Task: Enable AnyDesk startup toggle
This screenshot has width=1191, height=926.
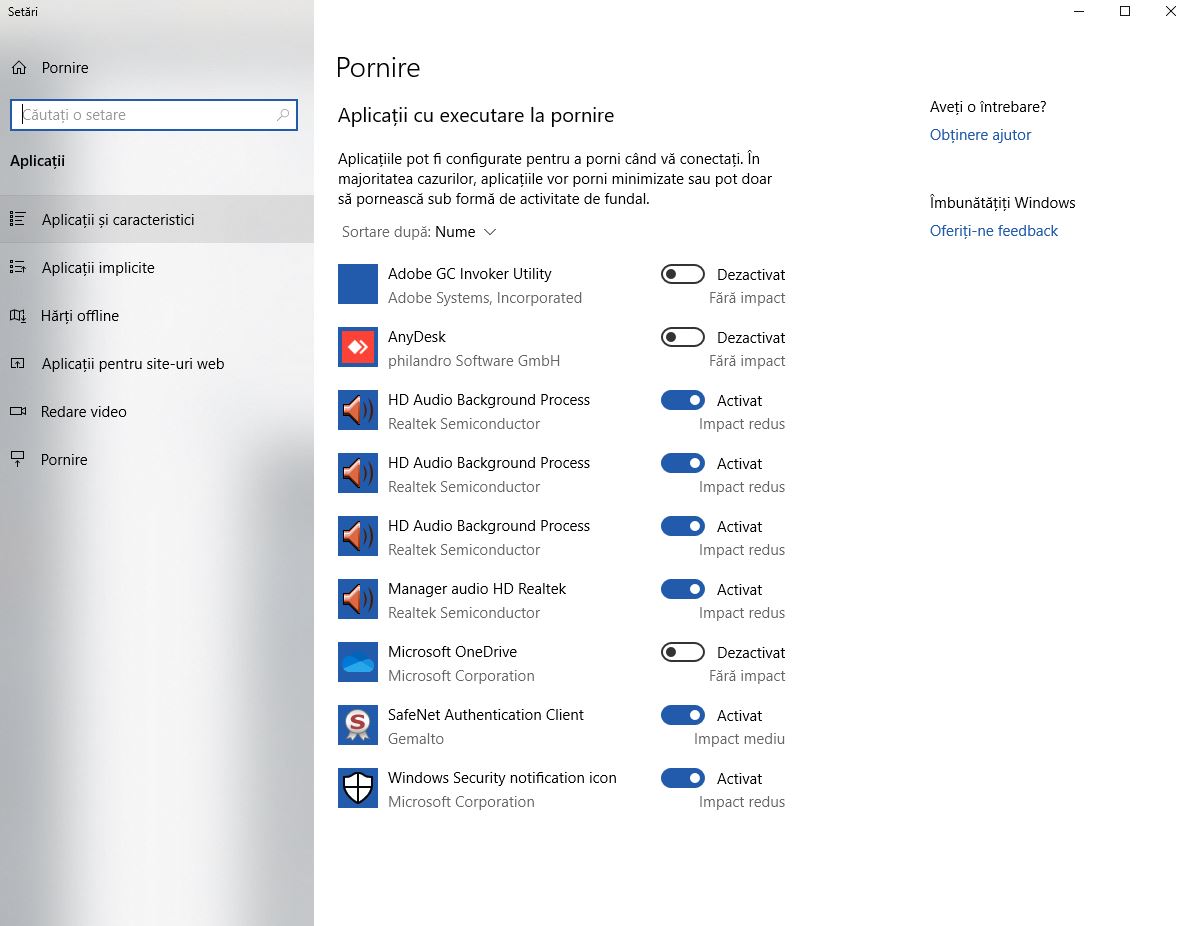Action: pyautogui.click(x=682, y=337)
